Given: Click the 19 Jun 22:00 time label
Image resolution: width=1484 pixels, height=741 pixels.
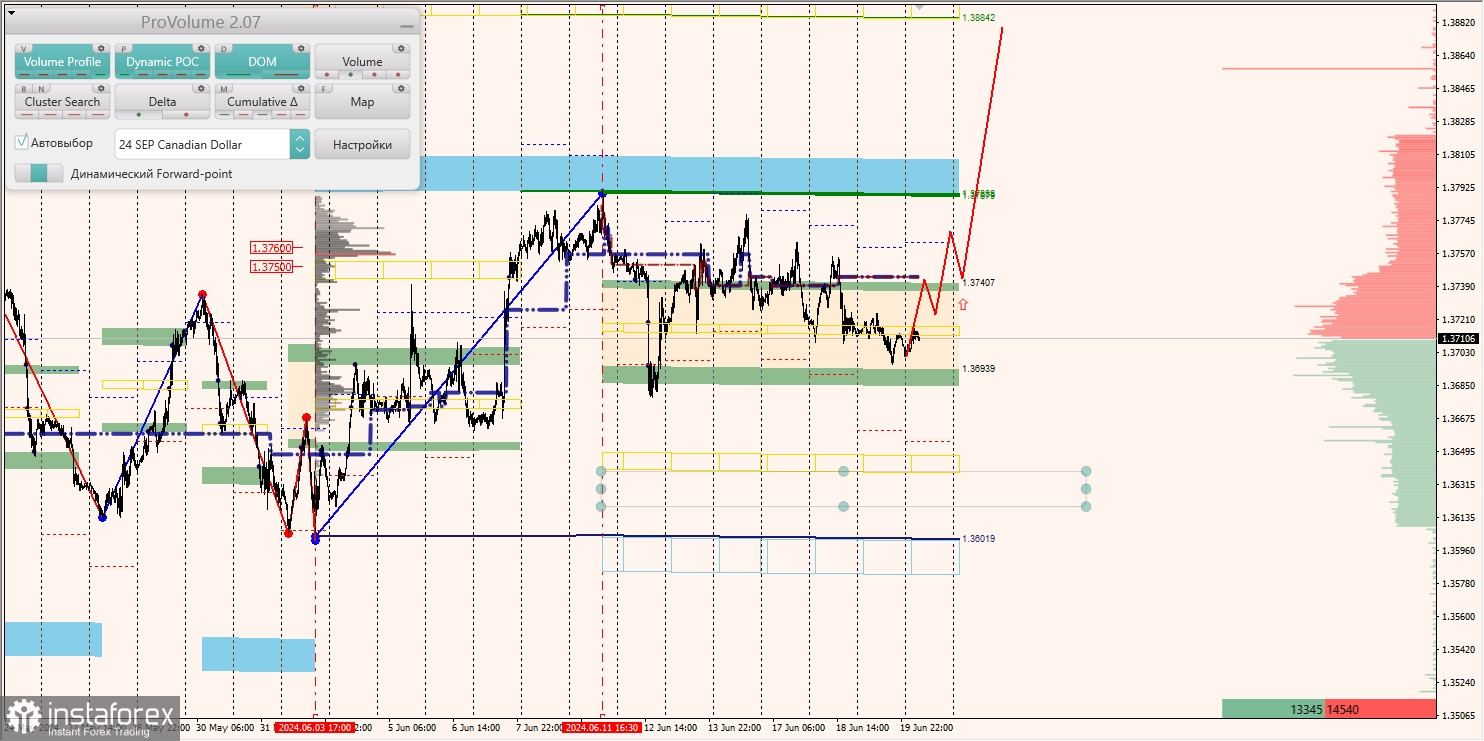Looking at the screenshot, I should (927, 728).
